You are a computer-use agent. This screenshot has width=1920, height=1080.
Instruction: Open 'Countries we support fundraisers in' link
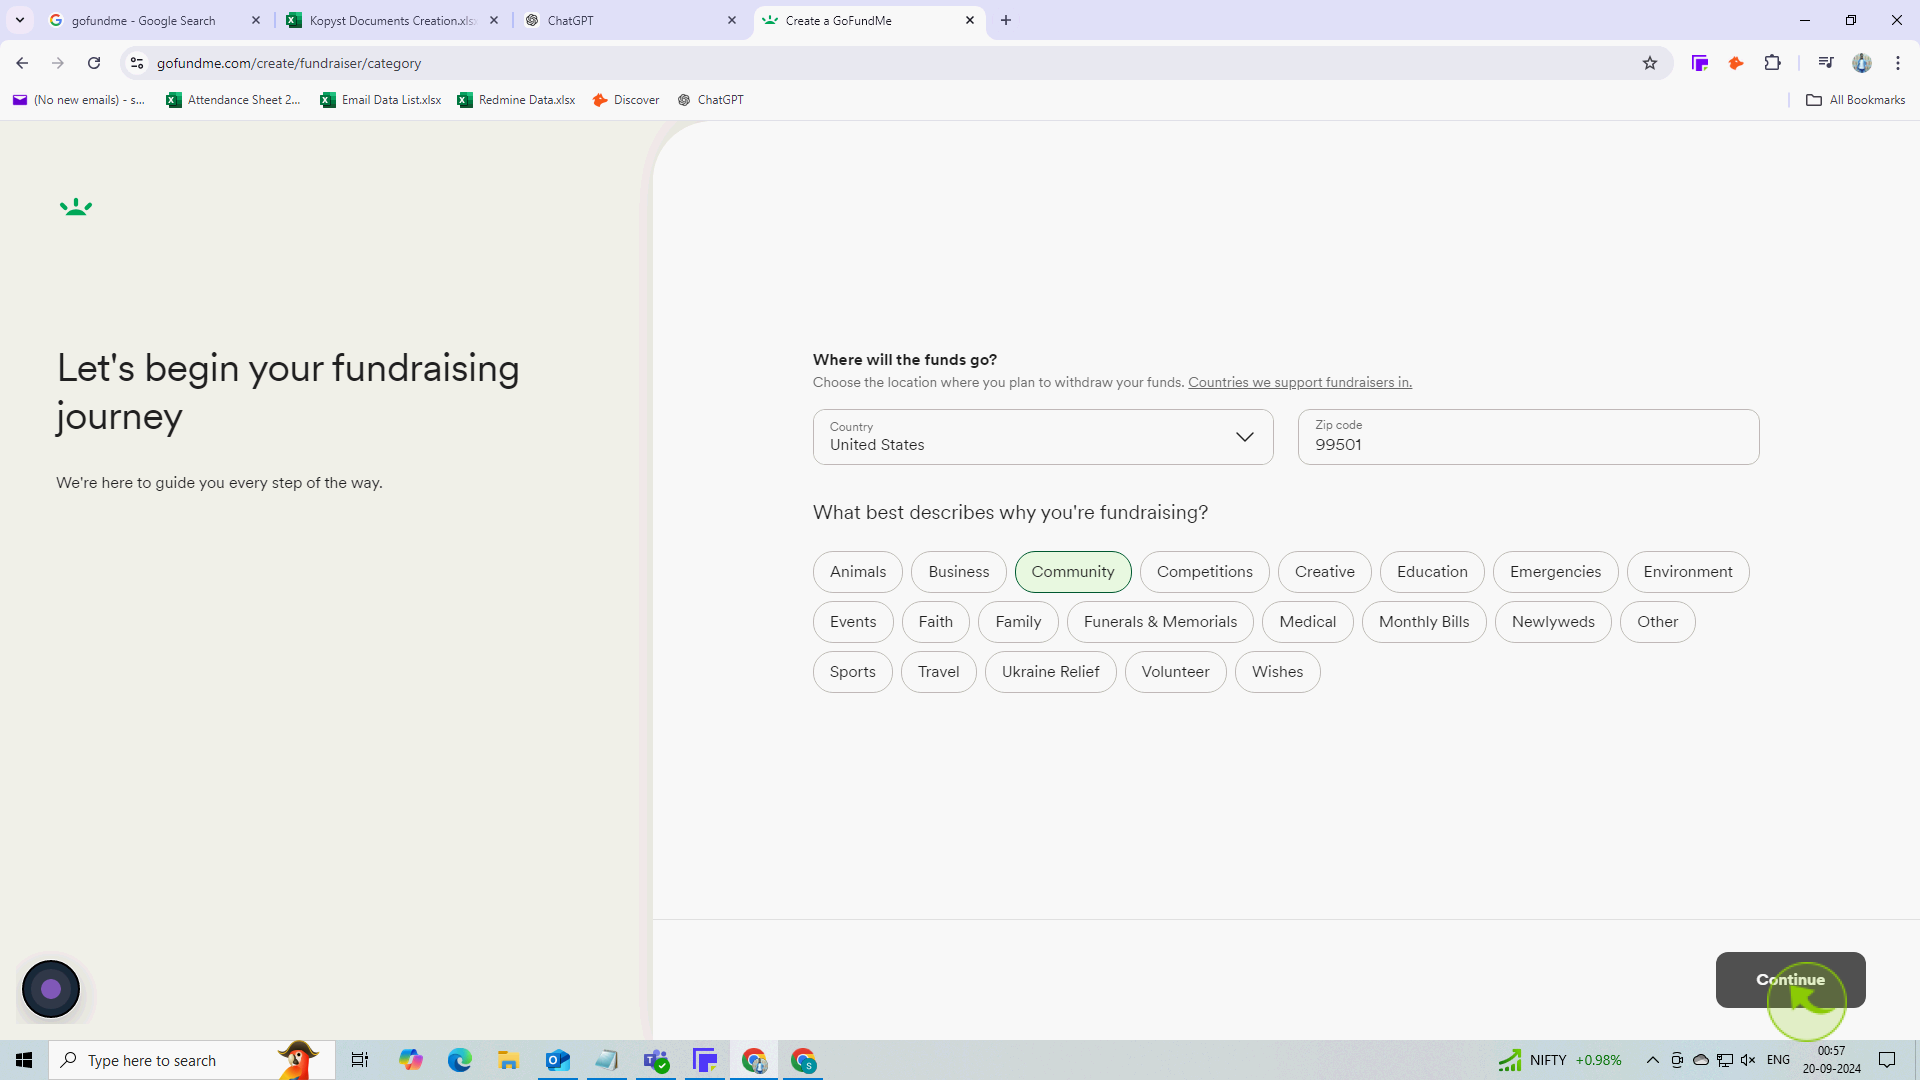(x=1300, y=382)
